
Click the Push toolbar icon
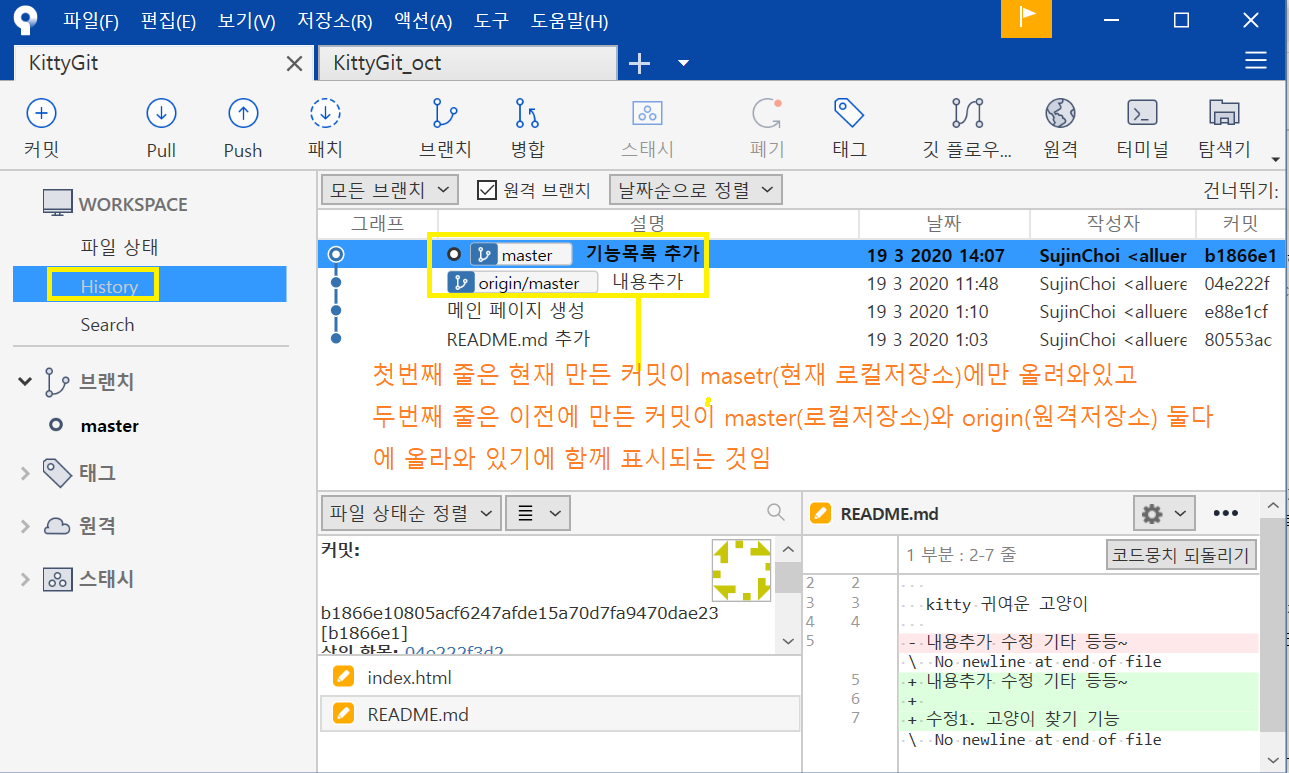click(x=243, y=114)
